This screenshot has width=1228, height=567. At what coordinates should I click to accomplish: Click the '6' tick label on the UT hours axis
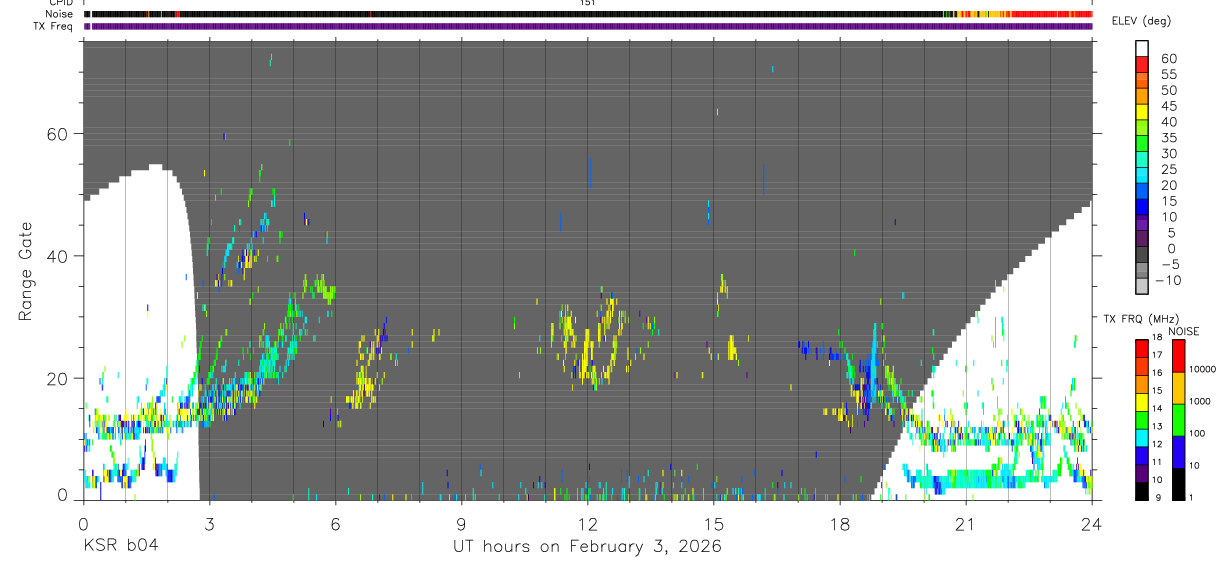pyautogui.click(x=335, y=522)
